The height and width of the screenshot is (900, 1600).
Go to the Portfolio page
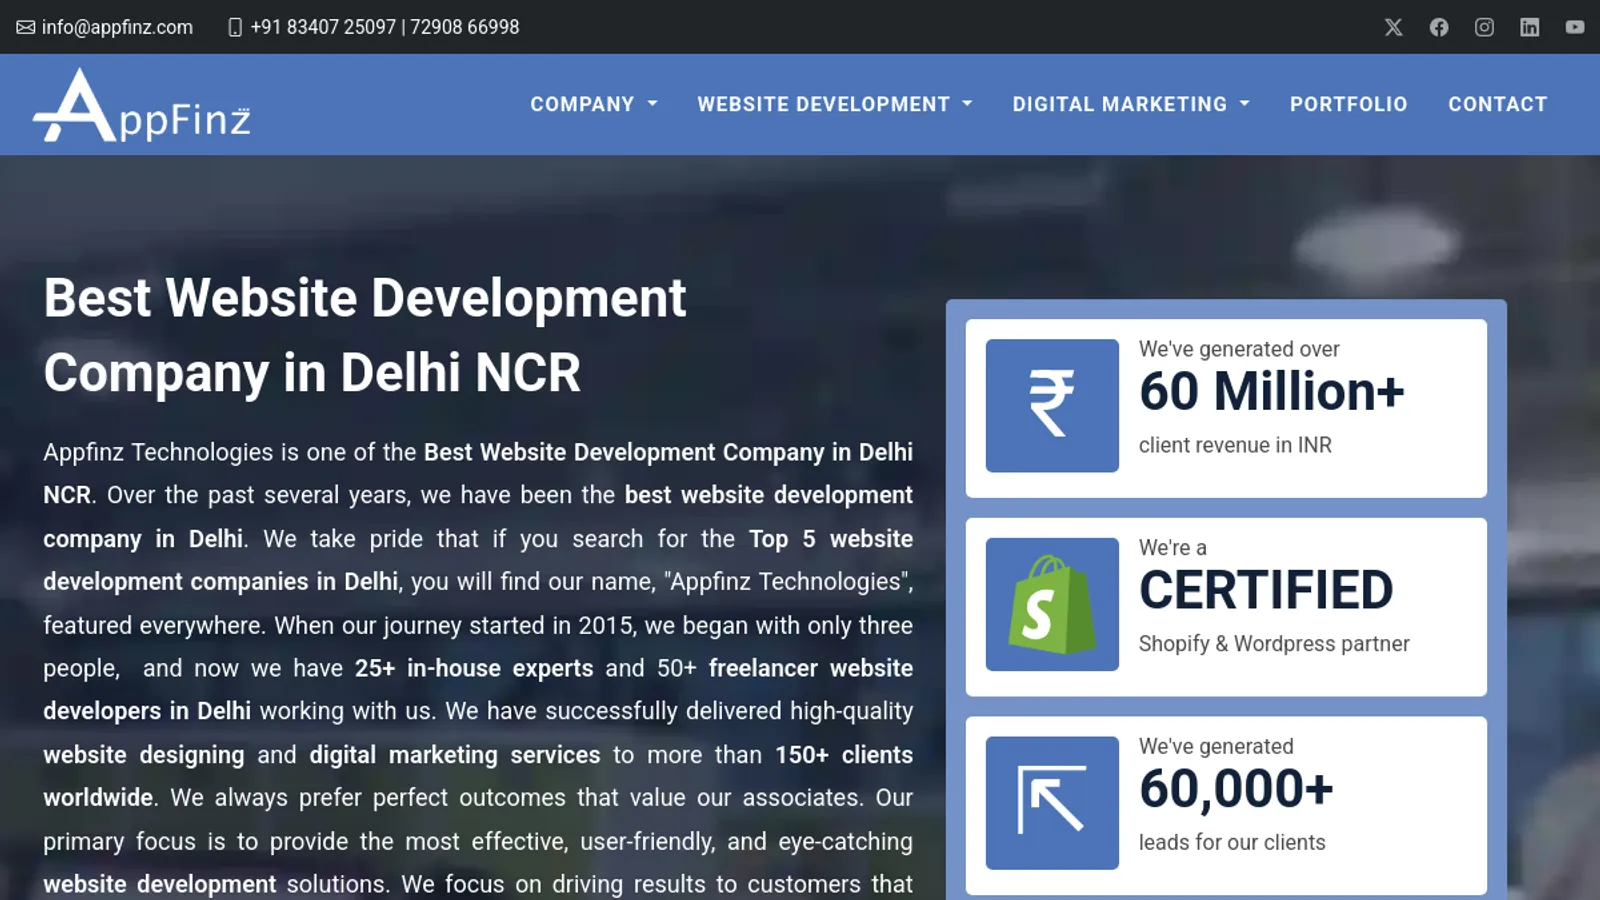pyautogui.click(x=1348, y=104)
